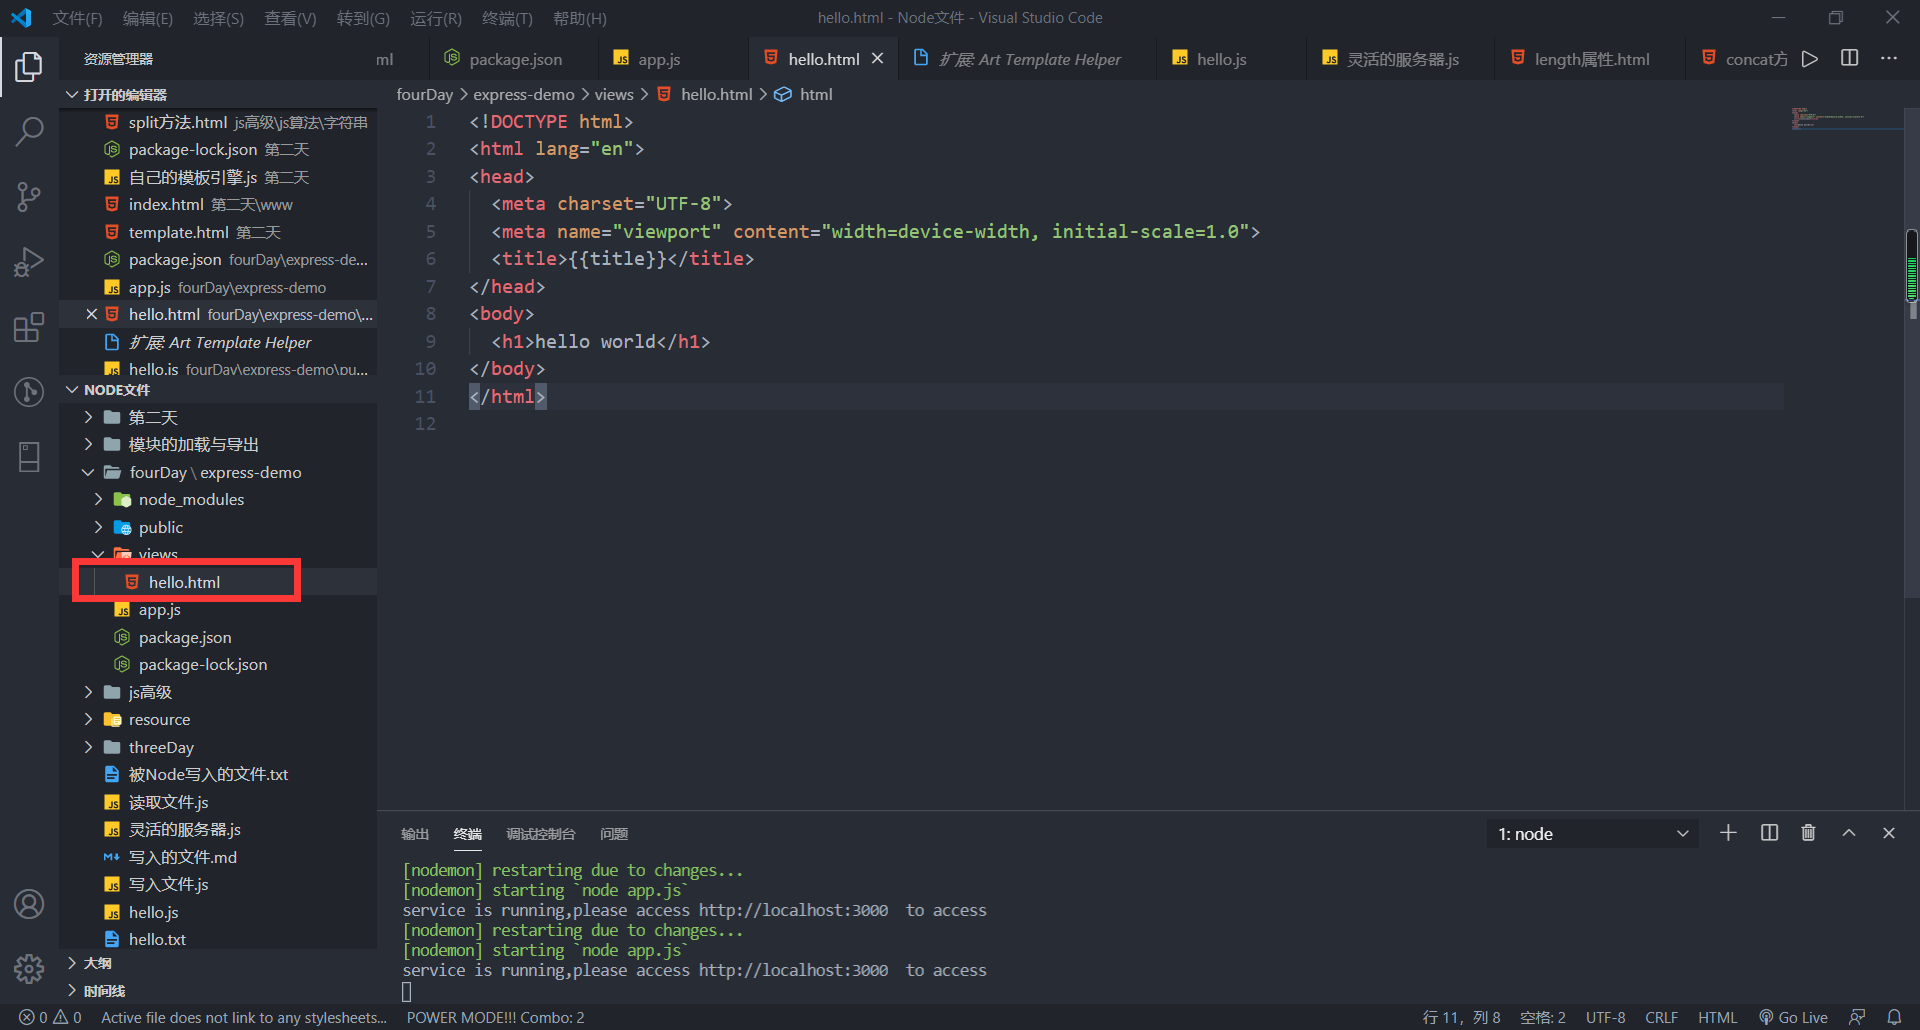Change encoding UTF-8 in status bar
Viewport: 1920px width, 1030px height.
[1605, 1017]
